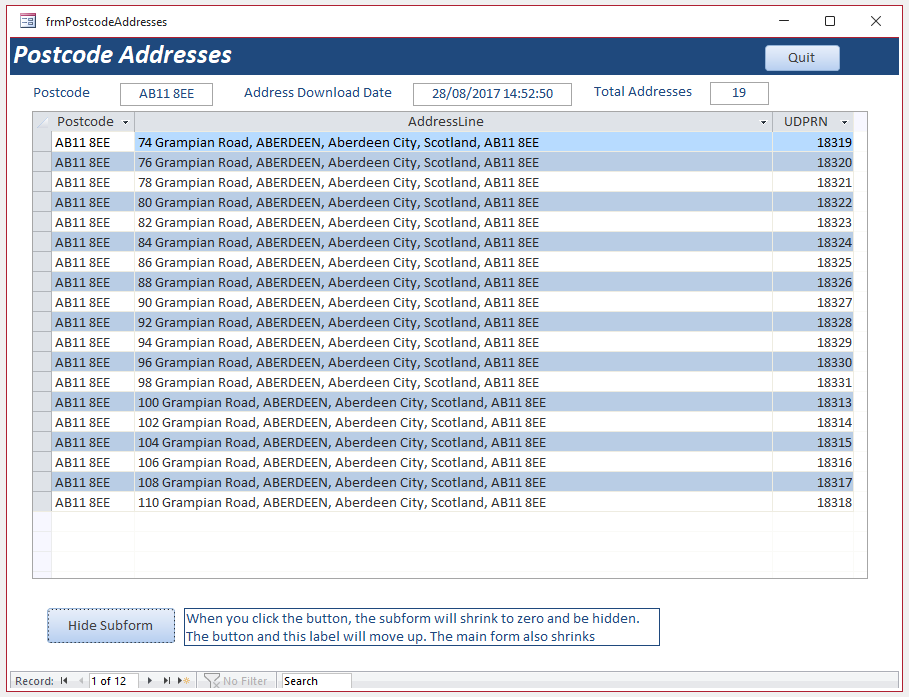Open the AddressLine column filter dropdown
Viewport: 909px width, 697px height.
point(763,122)
